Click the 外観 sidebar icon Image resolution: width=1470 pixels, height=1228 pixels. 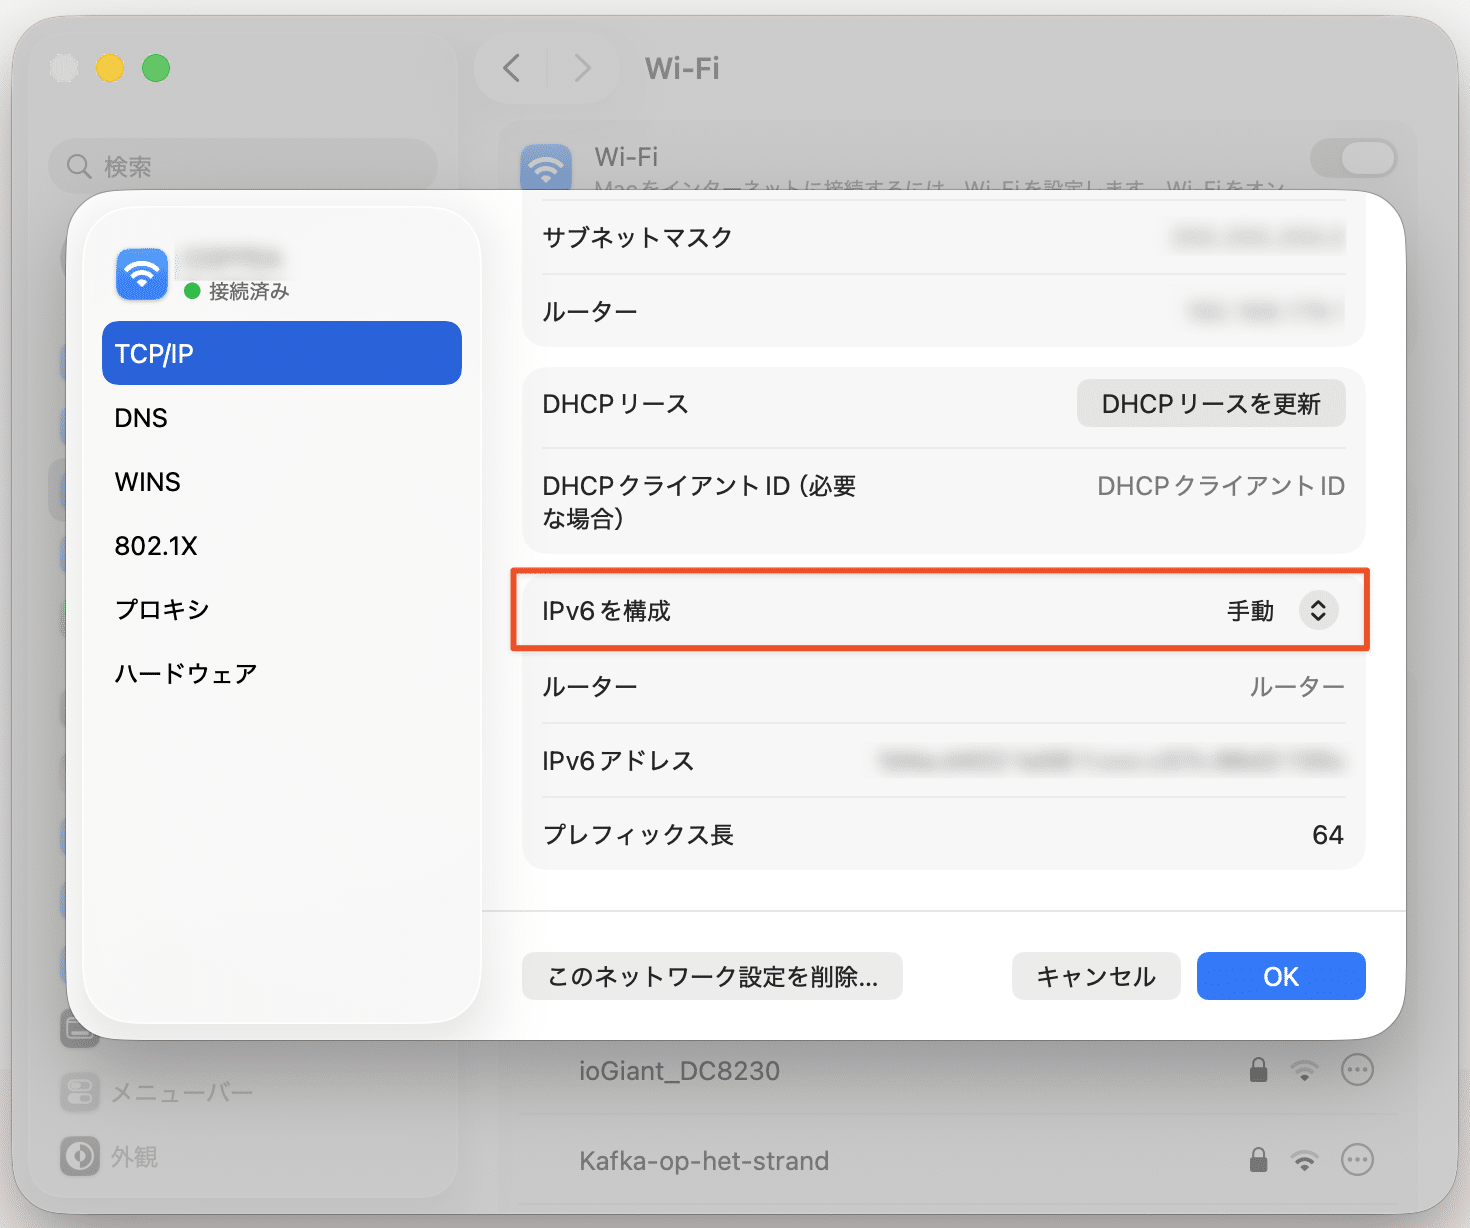click(80, 1156)
